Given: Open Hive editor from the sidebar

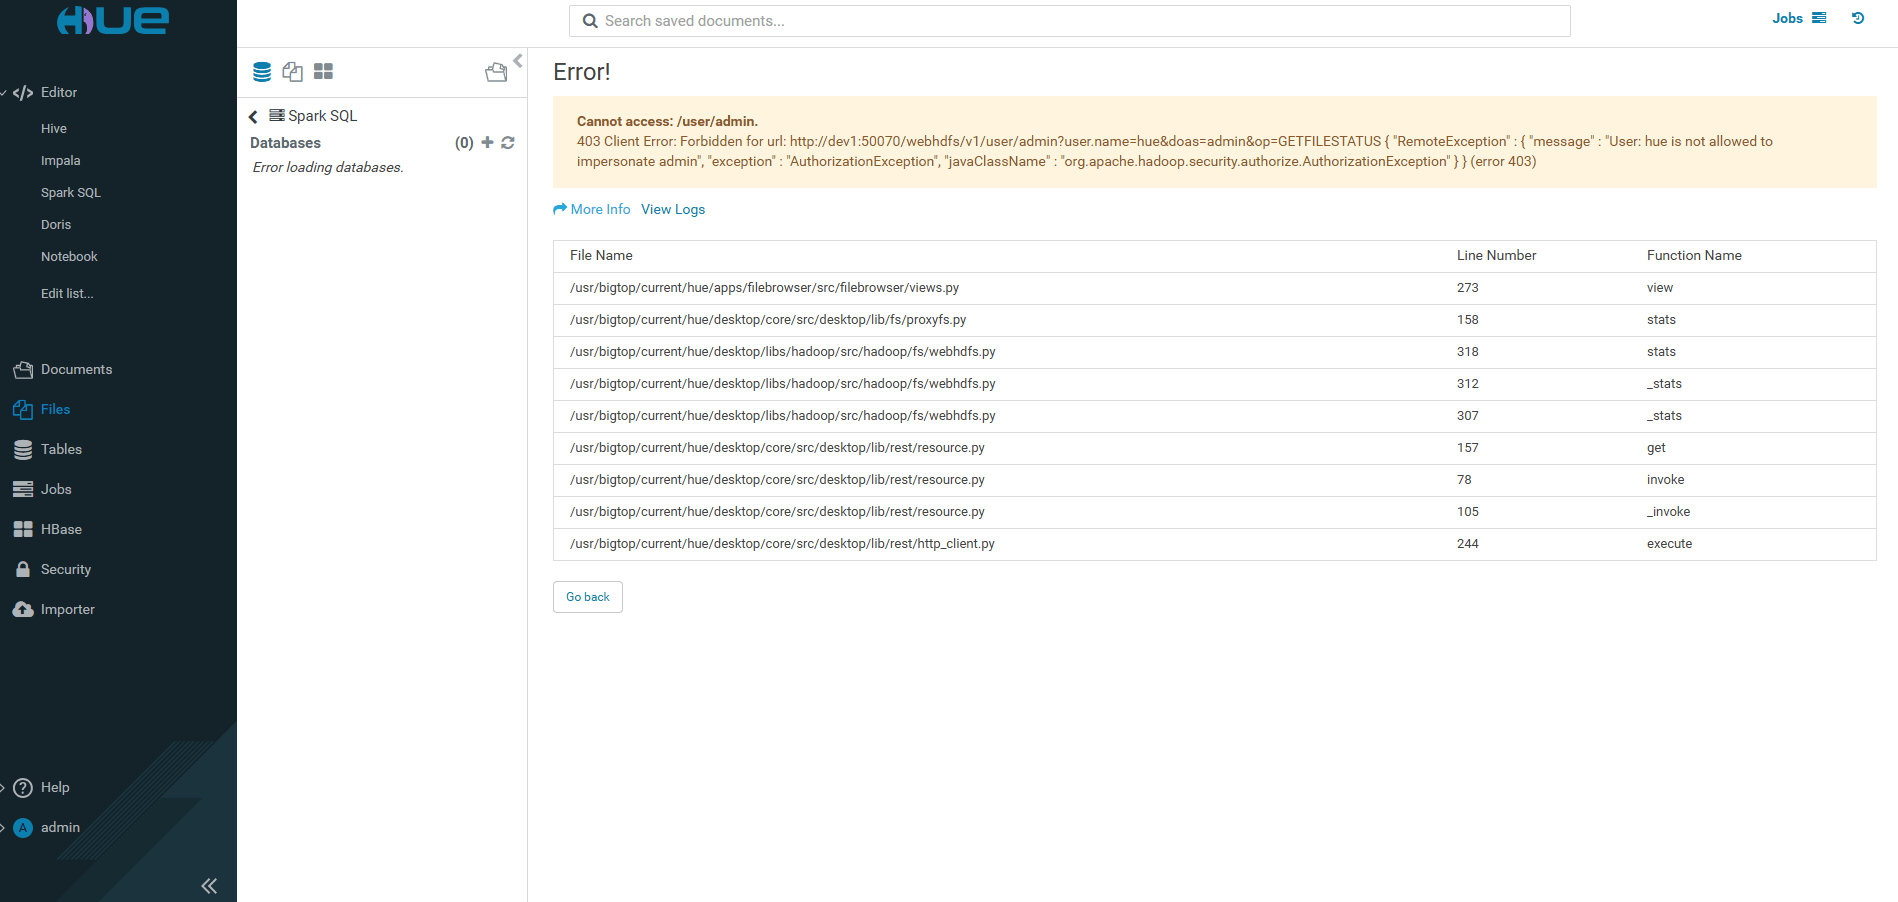Looking at the screenshot, I should (54, 128).
